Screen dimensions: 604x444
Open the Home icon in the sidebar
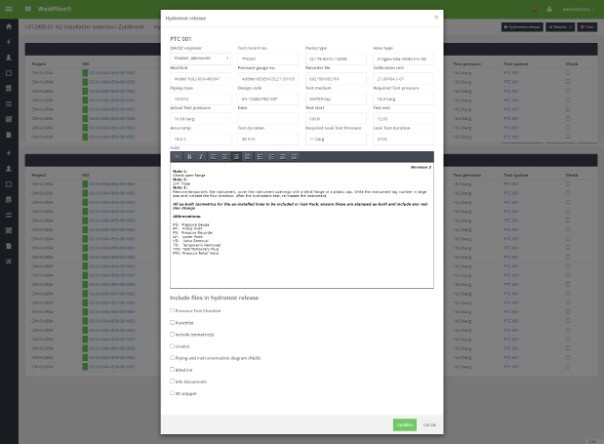point(9,27)
